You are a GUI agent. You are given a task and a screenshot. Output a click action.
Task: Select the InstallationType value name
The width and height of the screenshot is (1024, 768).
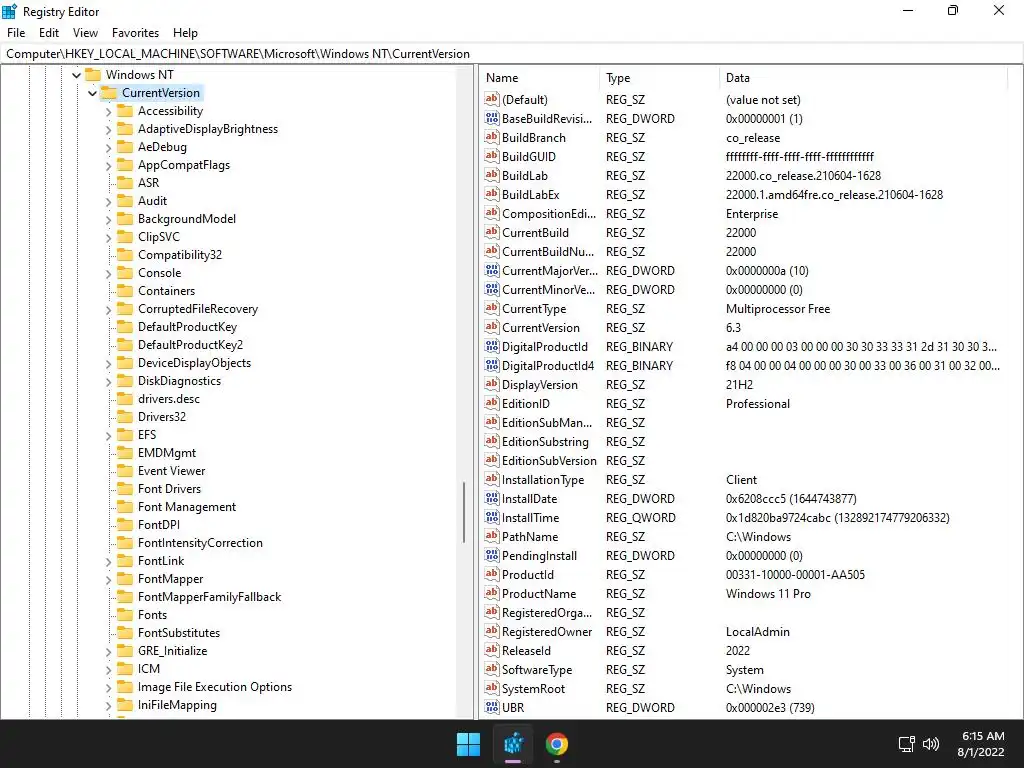[x=543, y=480]
